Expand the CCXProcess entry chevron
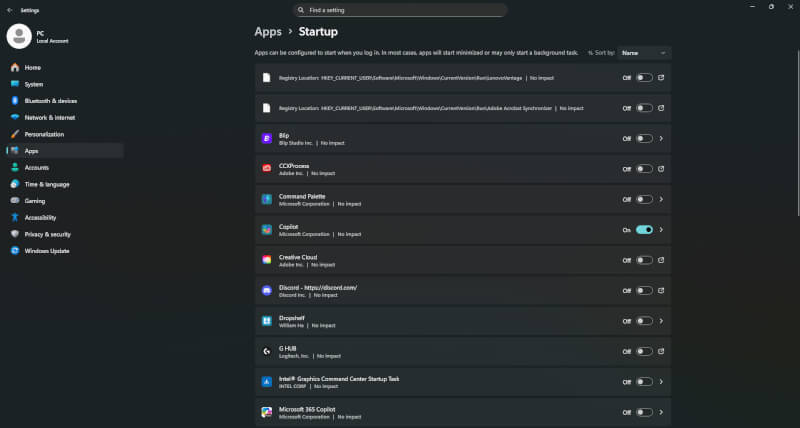Image resolution: width=800 pixels, height=428 pixels. pos(662,169)
